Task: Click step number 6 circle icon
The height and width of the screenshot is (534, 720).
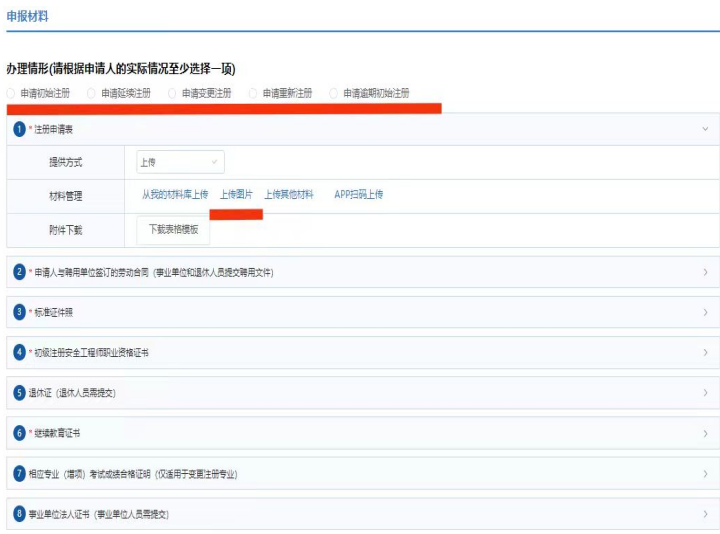Action: (19, 433)
